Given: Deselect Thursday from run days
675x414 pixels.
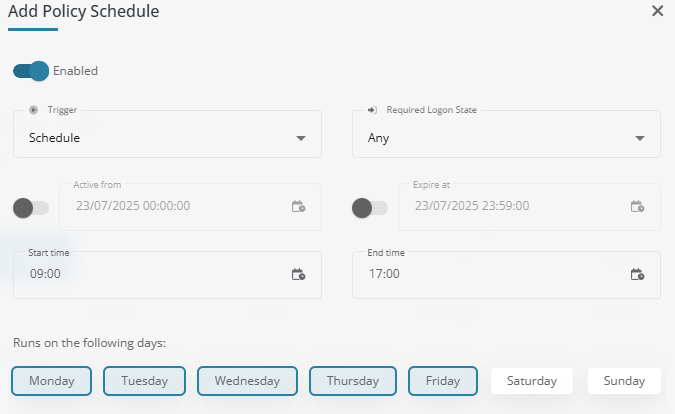Looking at the screenshot, I should click(352, 381).
